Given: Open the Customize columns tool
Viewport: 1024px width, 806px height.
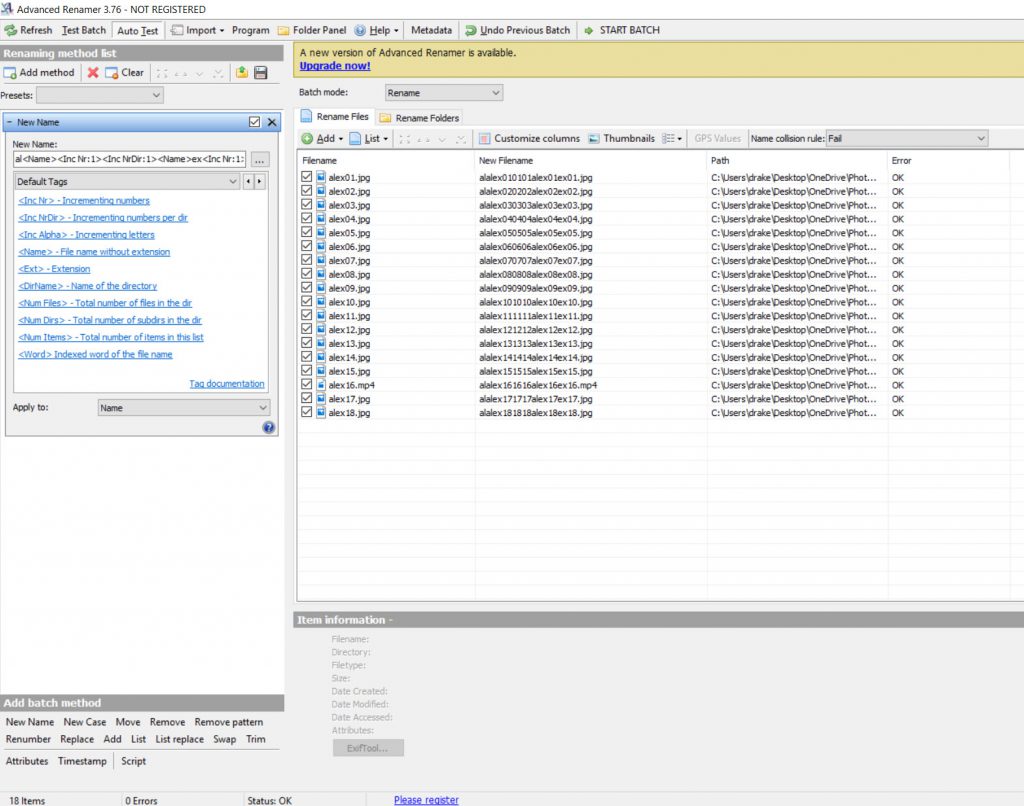Looking at the screenshot, I should tap(529, 138).
